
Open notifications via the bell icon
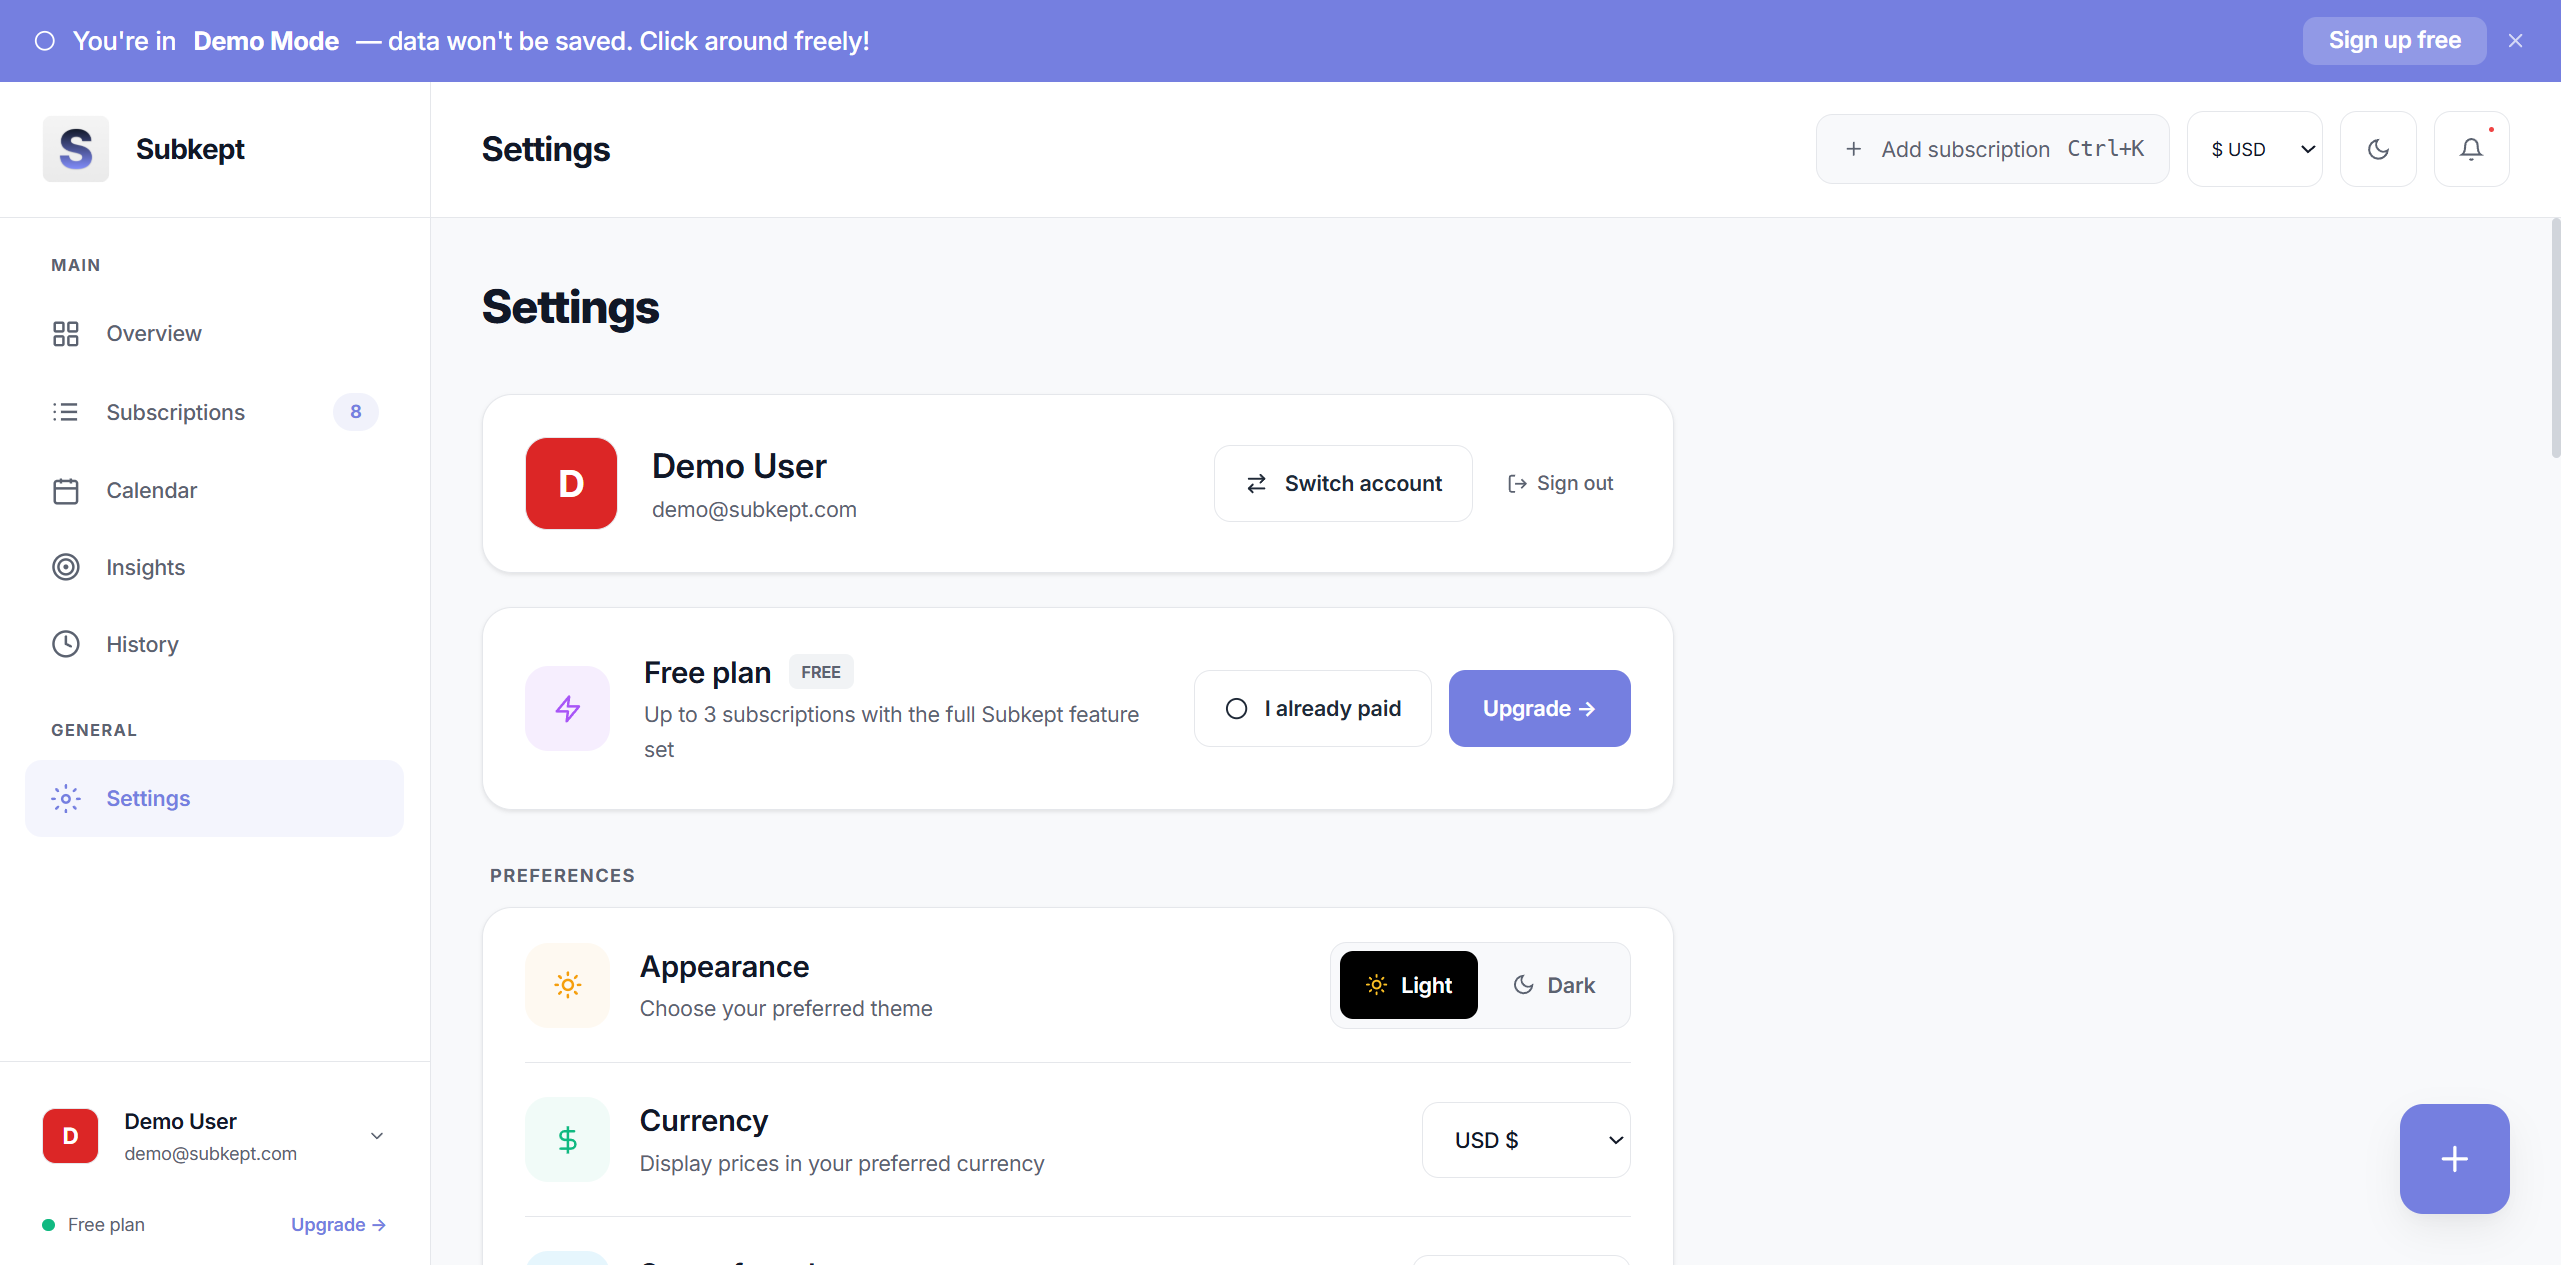coord(2471,149)
